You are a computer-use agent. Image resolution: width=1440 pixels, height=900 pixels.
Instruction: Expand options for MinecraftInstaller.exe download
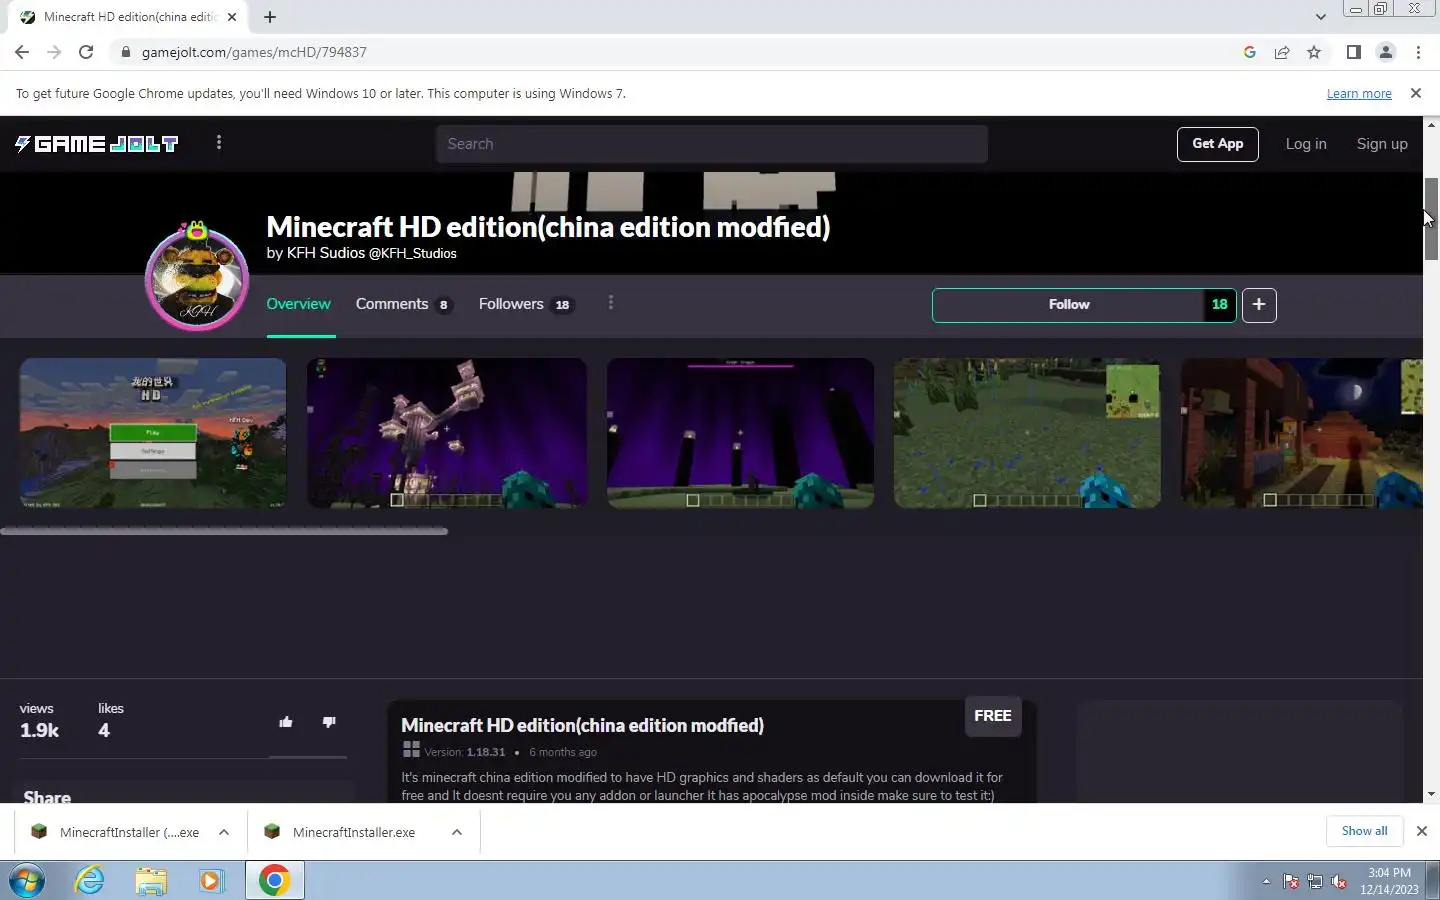[x=457, y=832]
